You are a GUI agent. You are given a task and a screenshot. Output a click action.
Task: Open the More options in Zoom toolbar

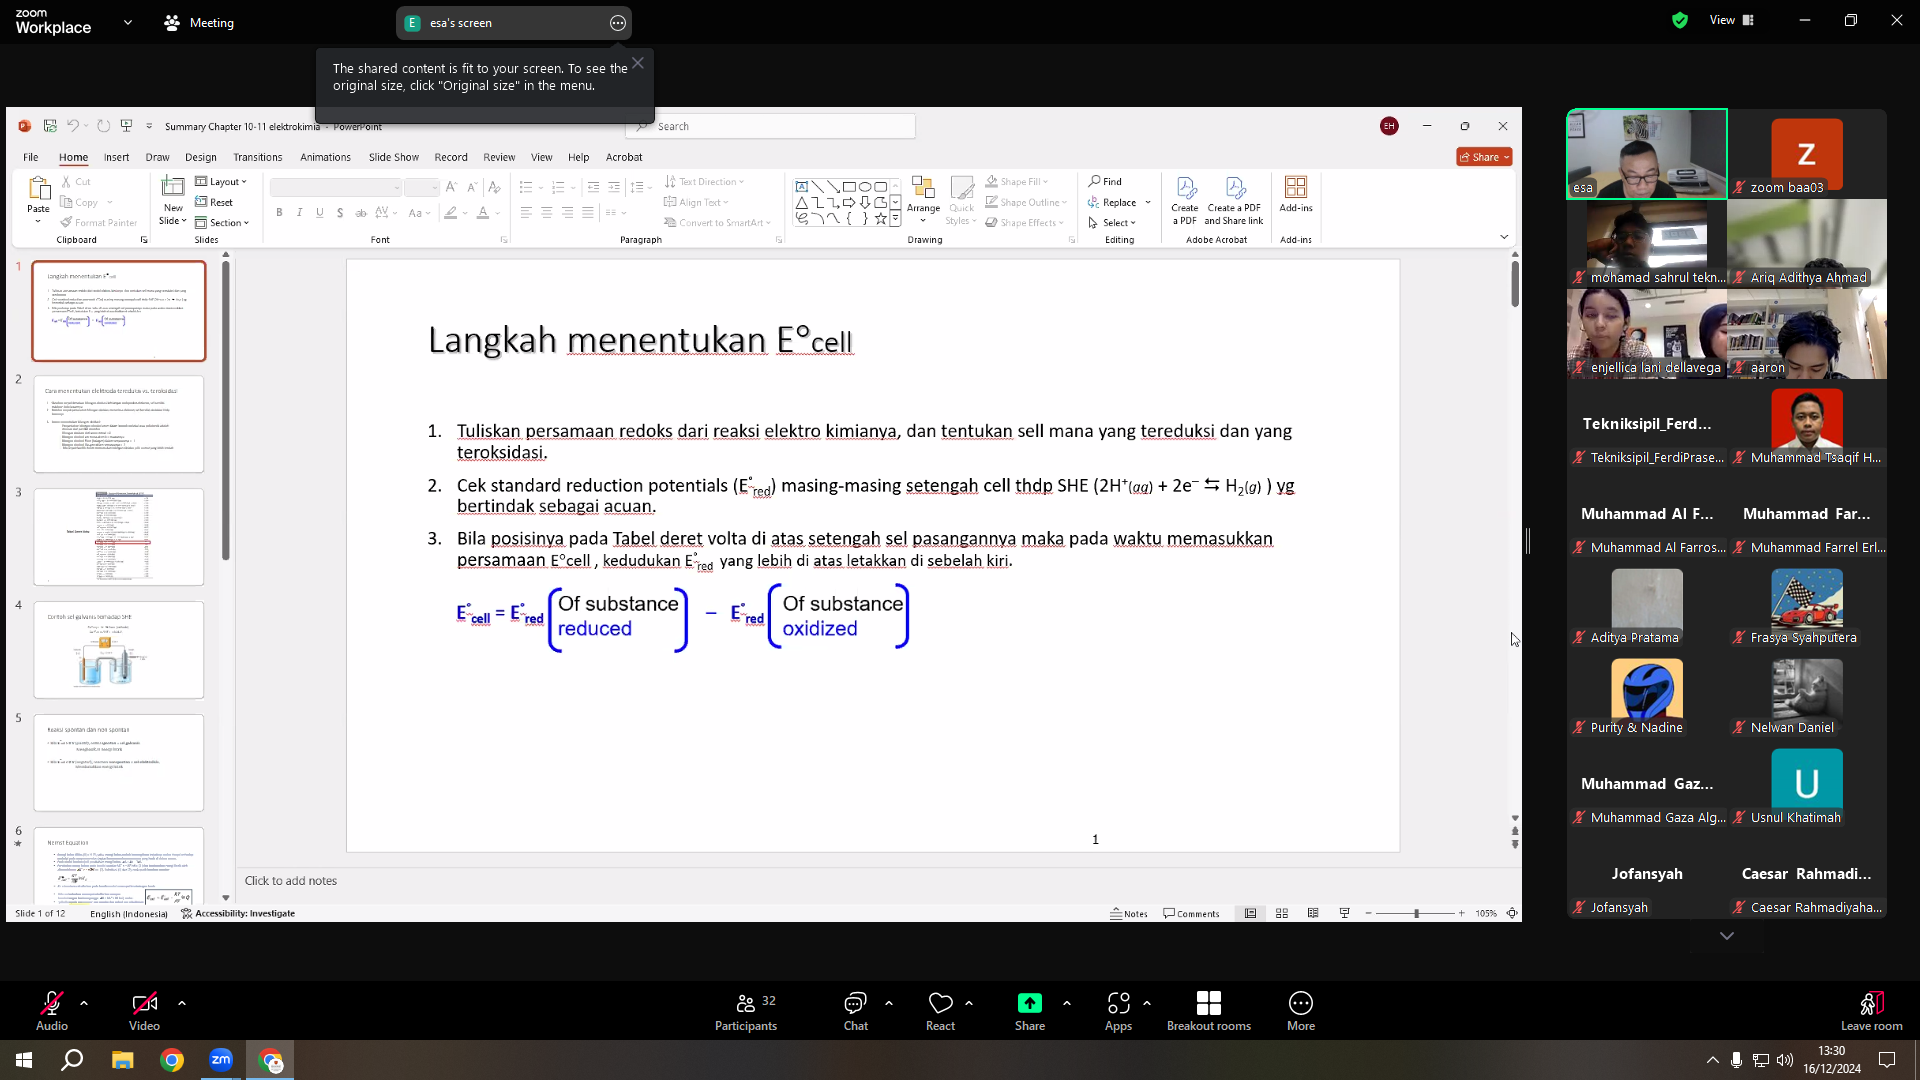[x=1301, y=1010]
